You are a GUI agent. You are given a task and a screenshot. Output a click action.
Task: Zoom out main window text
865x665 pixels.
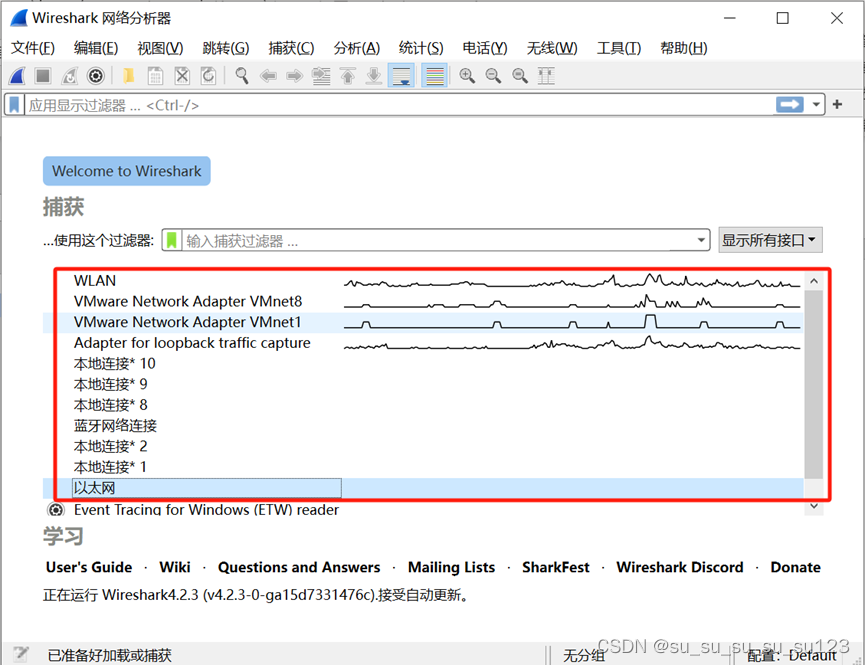point(493,76)
